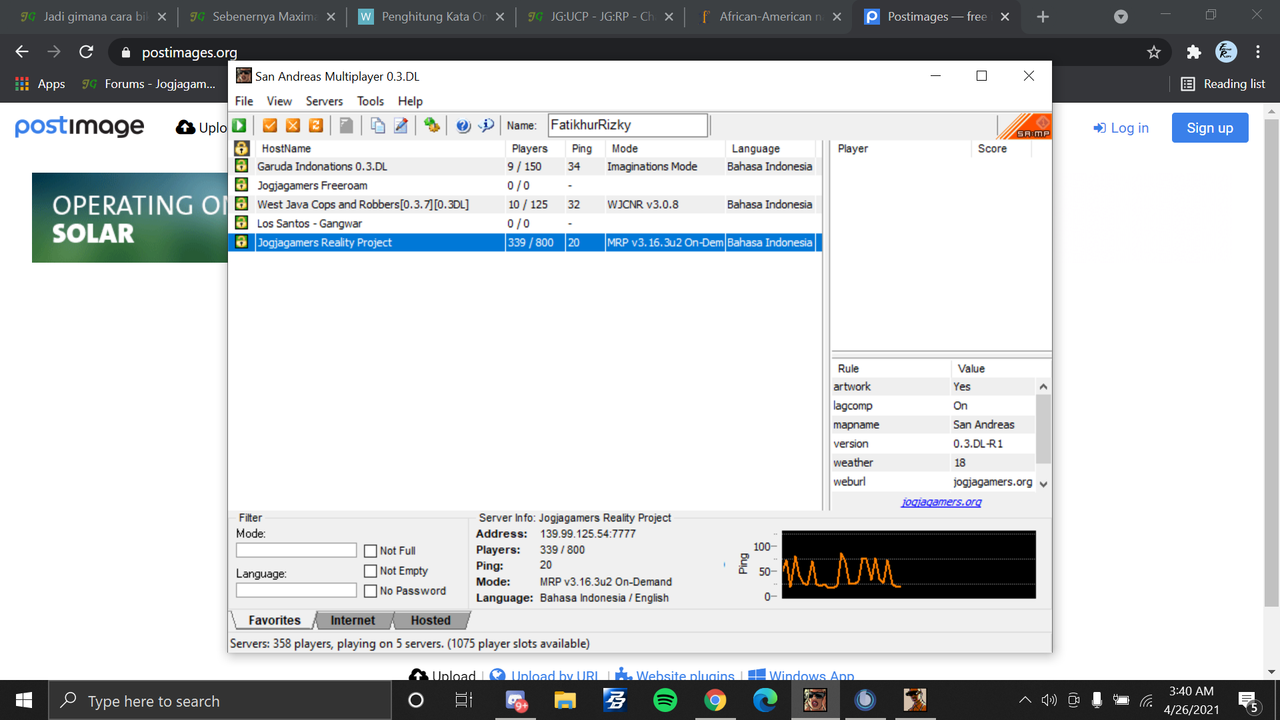Click the SA:MP logo in toolbar
This screenshot has width=1280, height=720.
click(x=1025, y=126)
